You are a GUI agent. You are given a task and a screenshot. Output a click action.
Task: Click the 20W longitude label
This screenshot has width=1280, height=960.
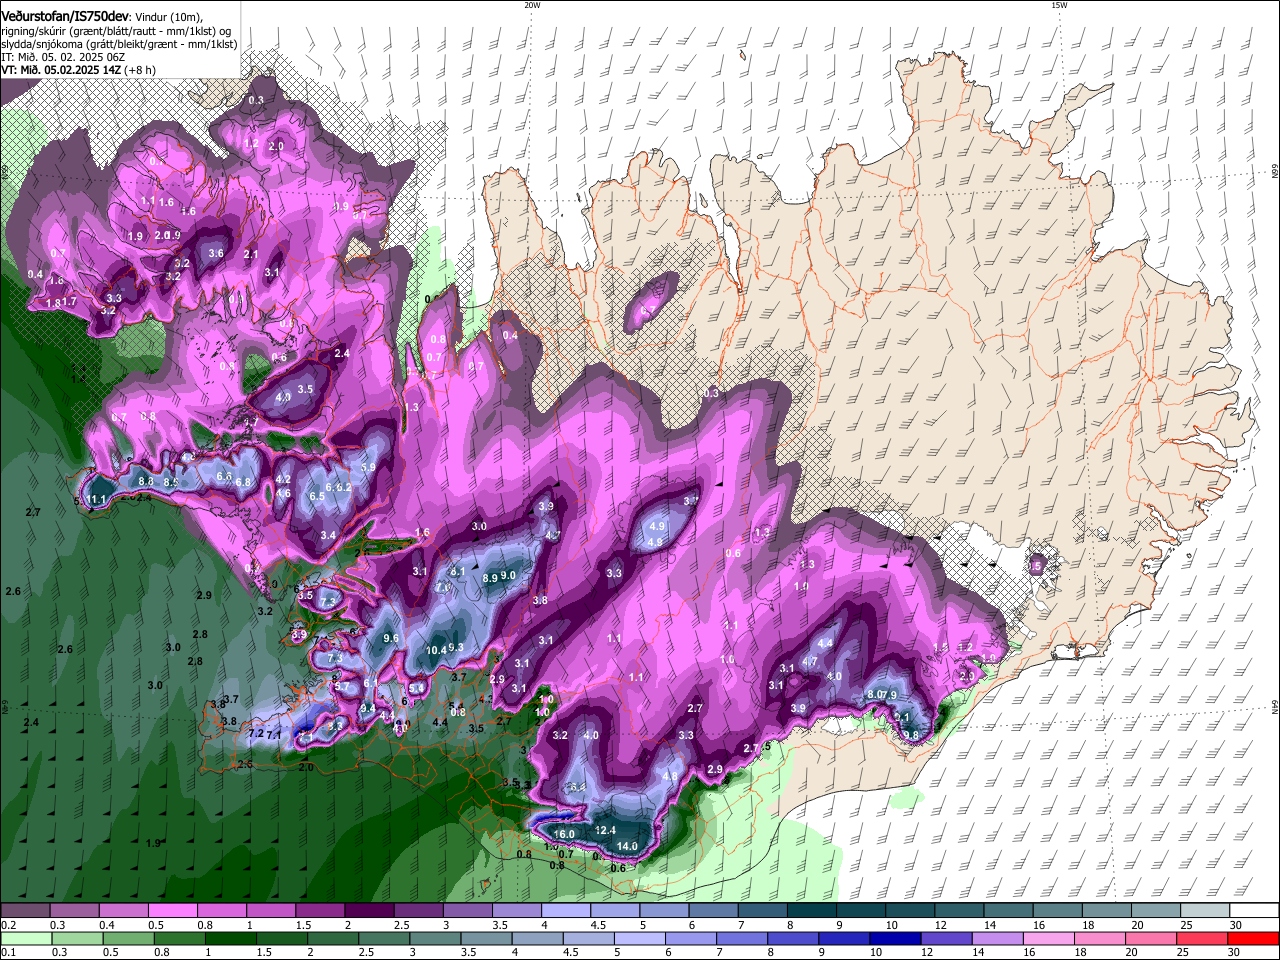pyautogui.click(x=532, y=5)
